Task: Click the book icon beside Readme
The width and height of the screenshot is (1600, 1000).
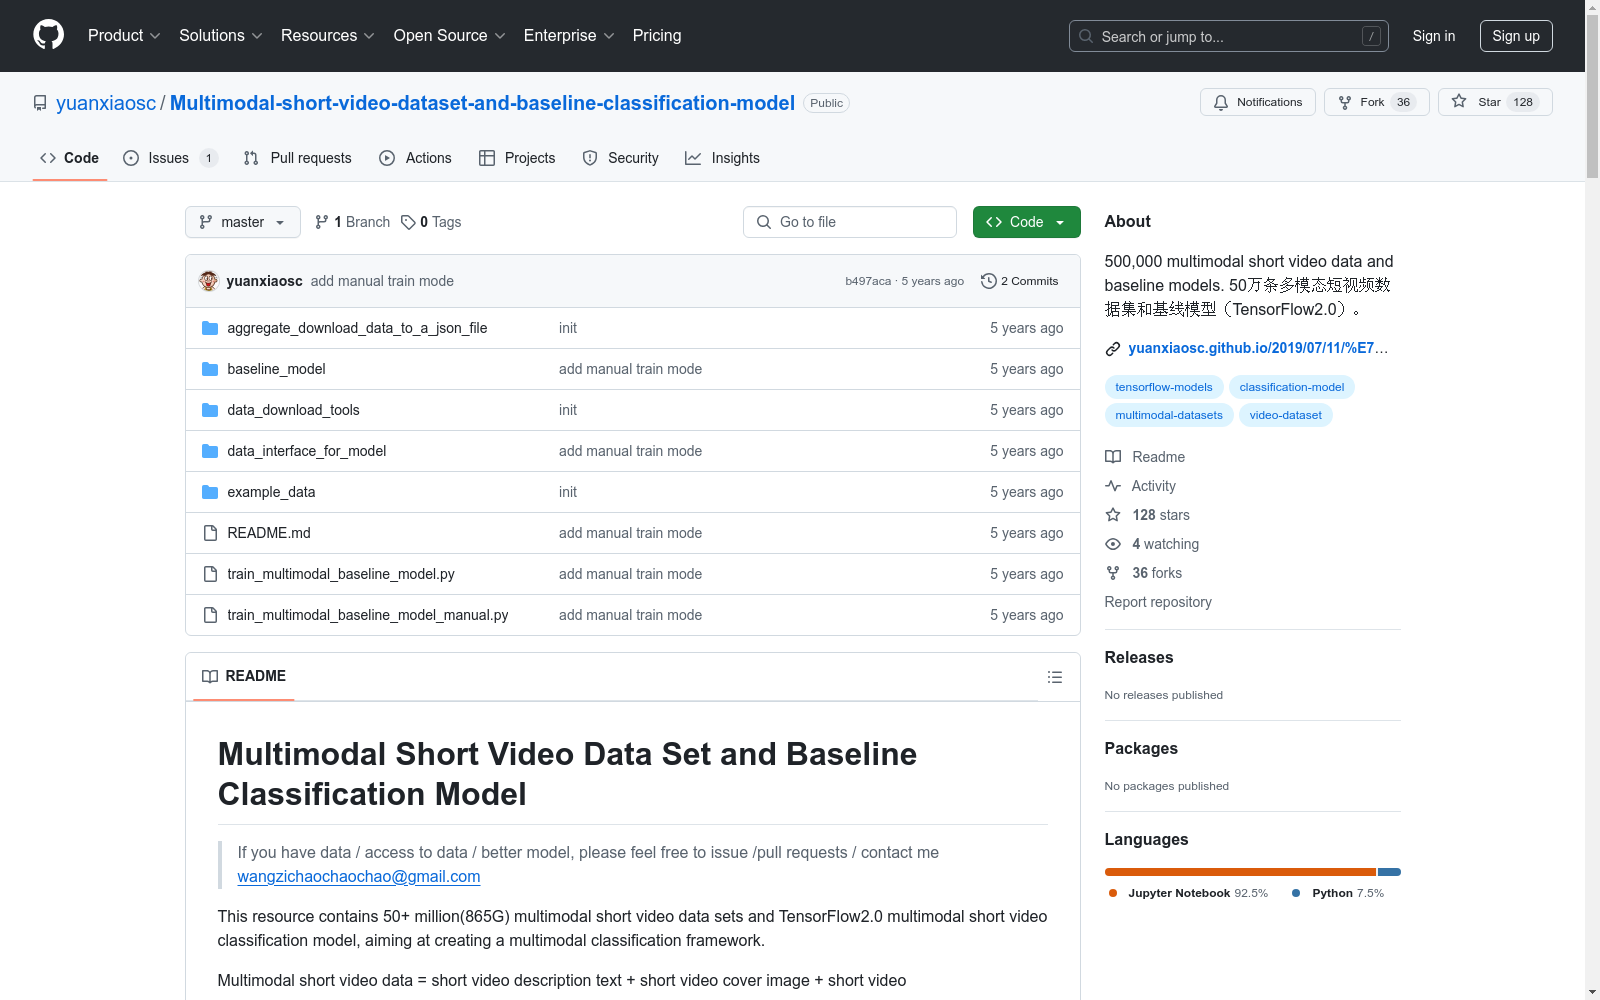Action: click(x=1113, y=457)
